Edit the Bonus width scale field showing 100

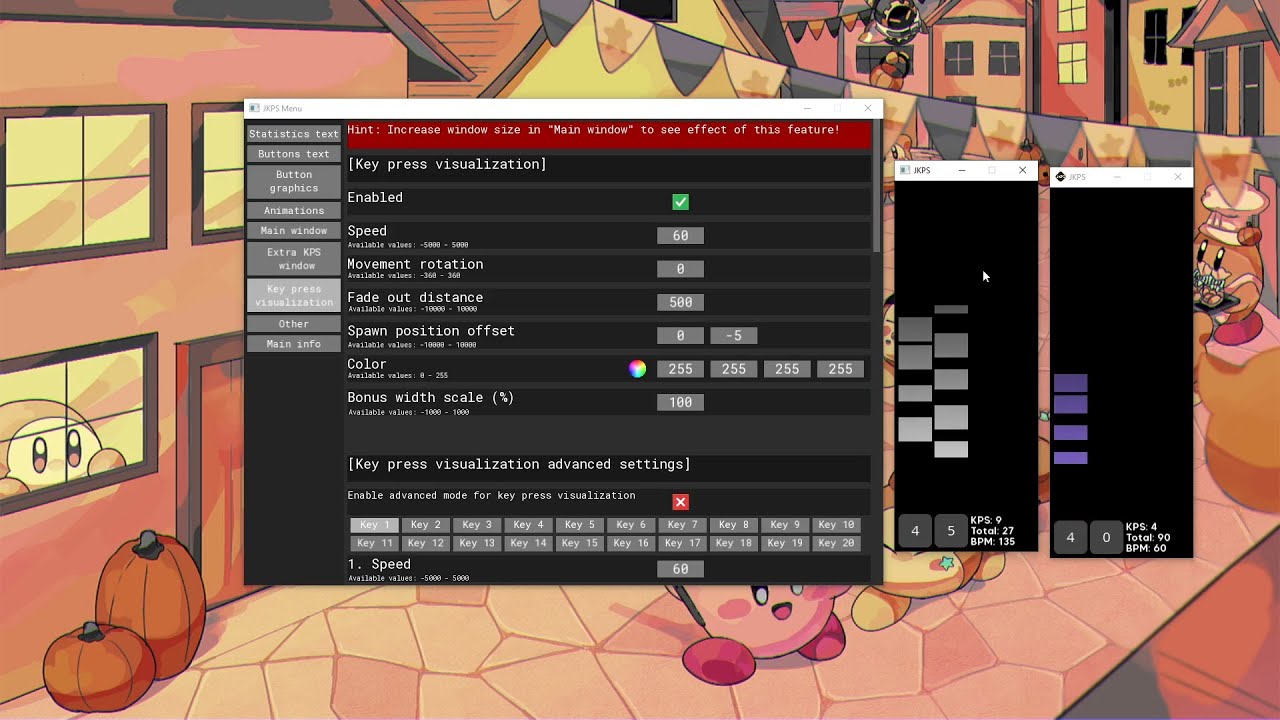click(x=680, y=402)
